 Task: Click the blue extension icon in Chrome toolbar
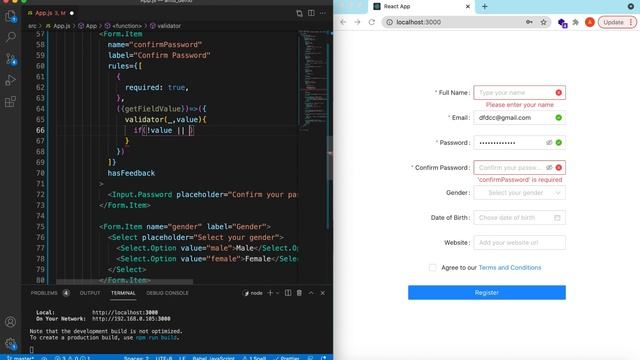pyautogui.click(x=562, y=23)
